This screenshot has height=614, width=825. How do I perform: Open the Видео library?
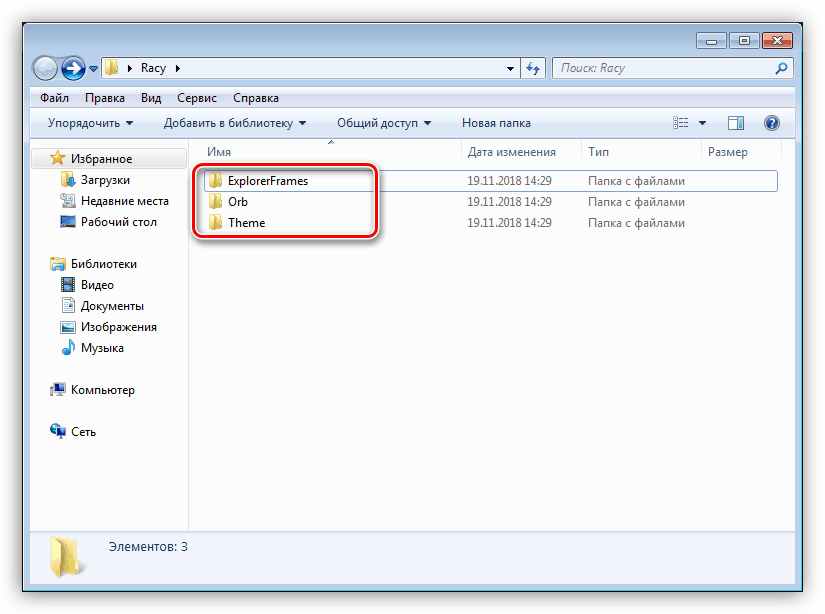pyautogui.click(x=97, y=285)
